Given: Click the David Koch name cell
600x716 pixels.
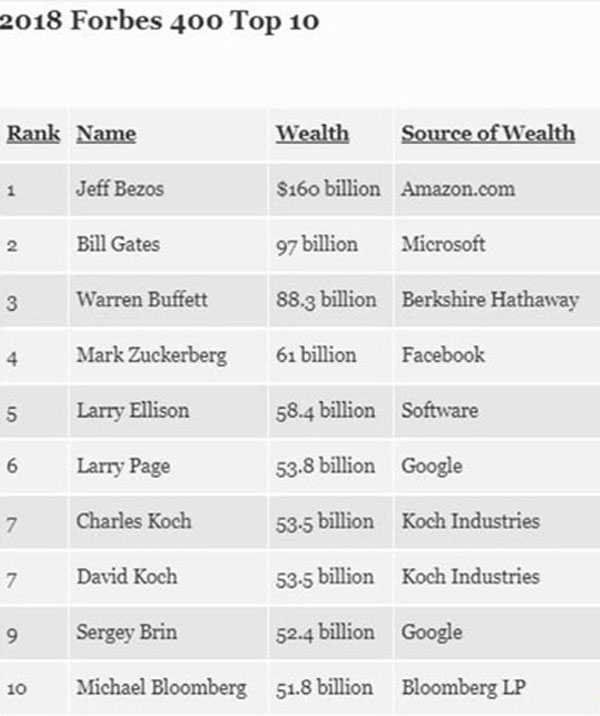Looking at the screenshot, I should tap(126, 576).
